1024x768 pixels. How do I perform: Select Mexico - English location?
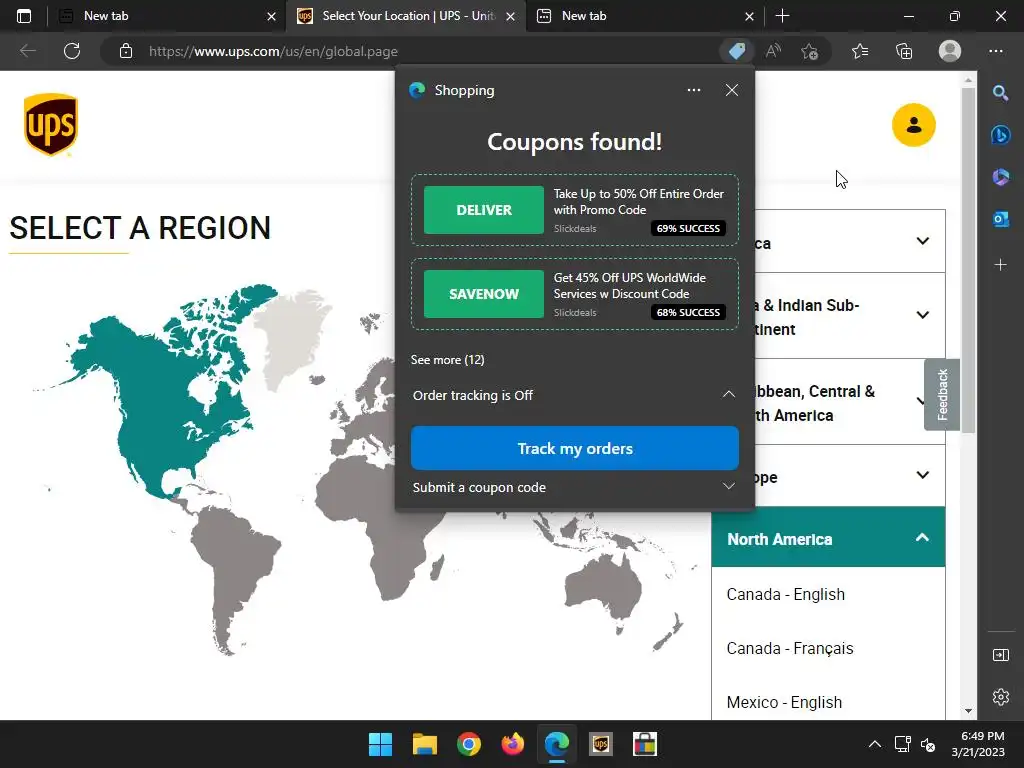point(784,702)
